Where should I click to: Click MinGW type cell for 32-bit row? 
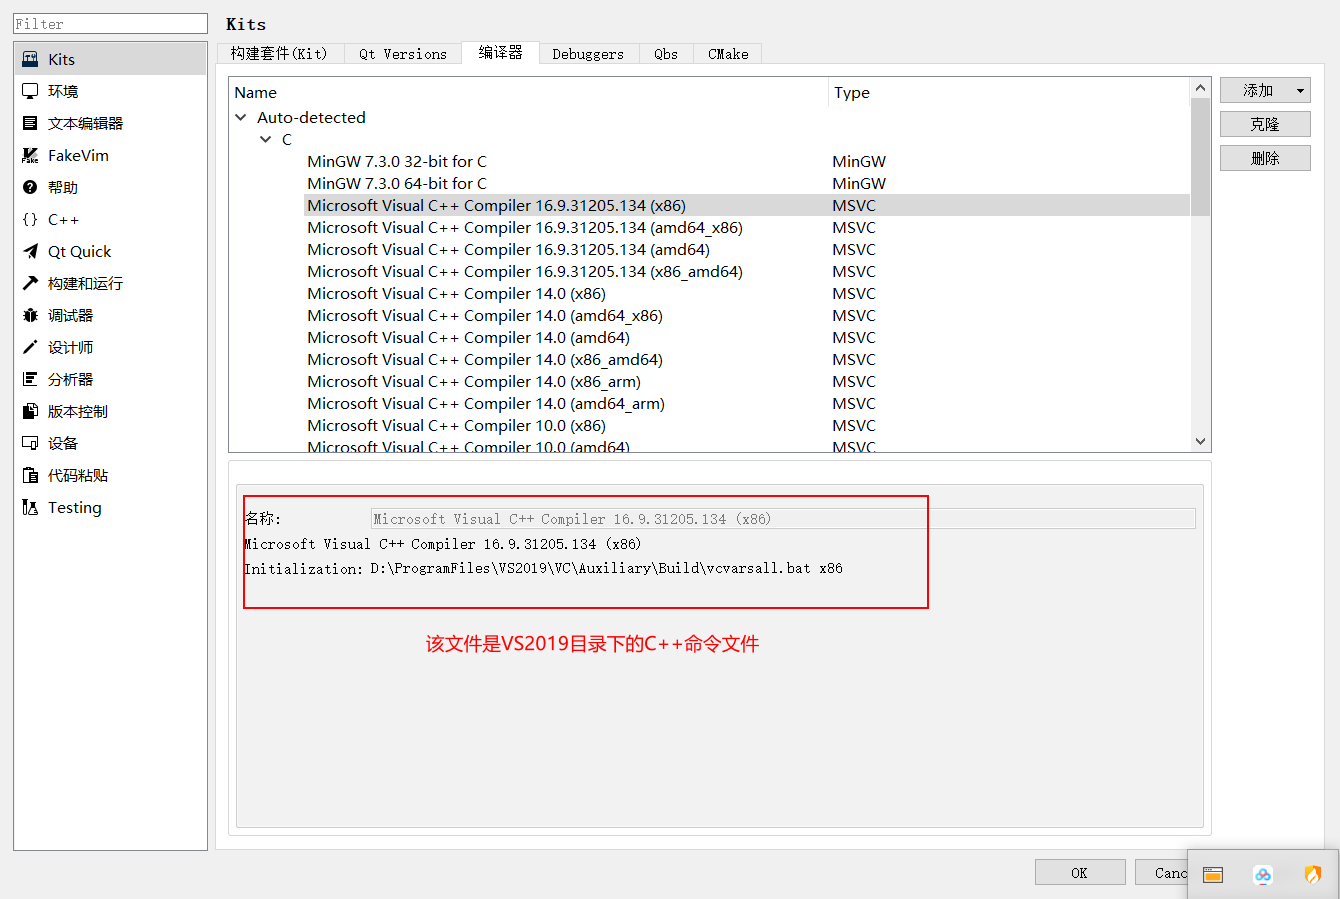[x=859, y=161]
